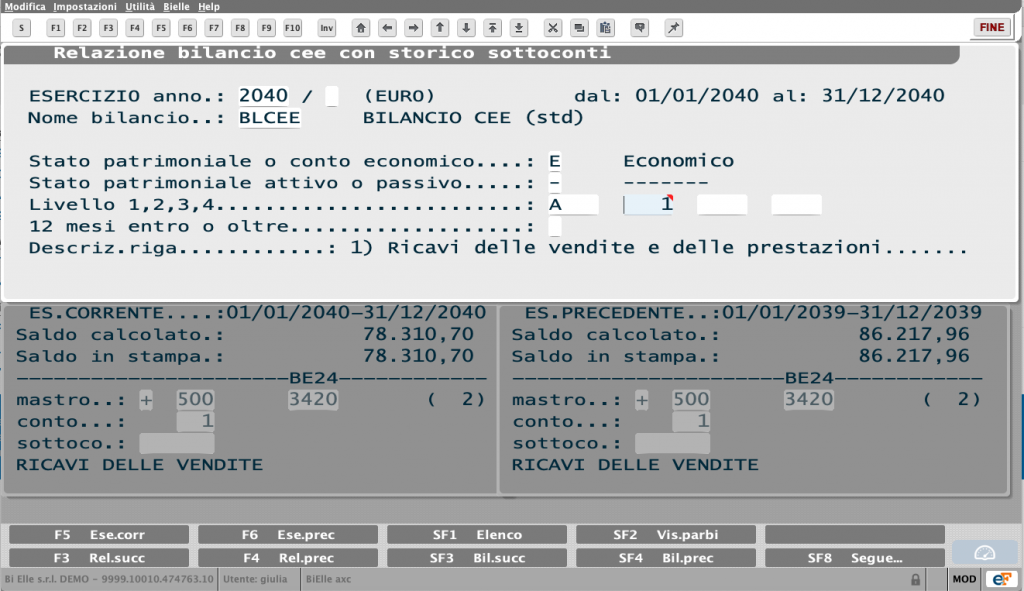Click the SF4 Bil.prec button
This screenshot has height=591, width=1024.
(x=666, y=558)
